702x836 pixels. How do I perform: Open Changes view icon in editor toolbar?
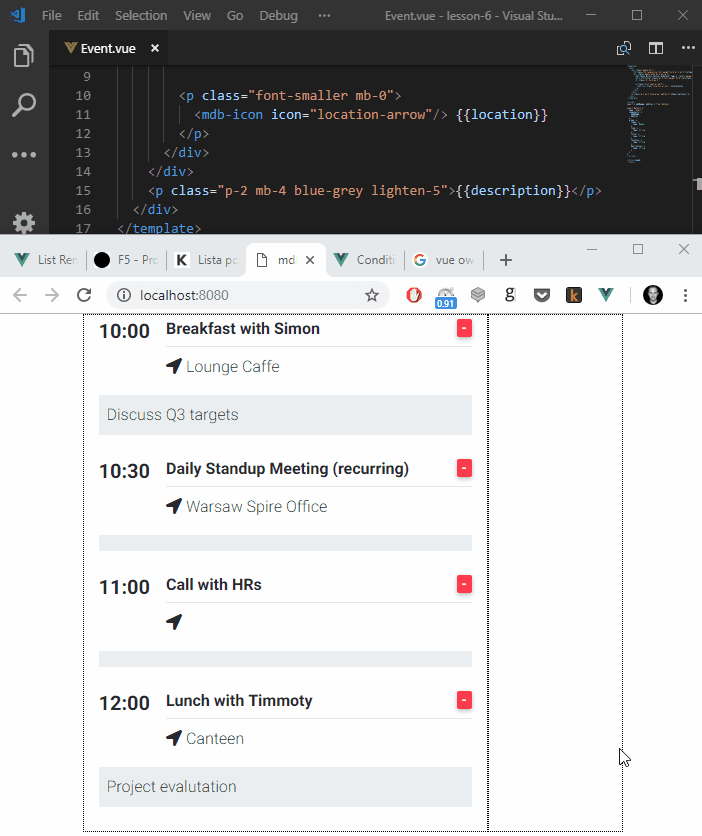624,49
